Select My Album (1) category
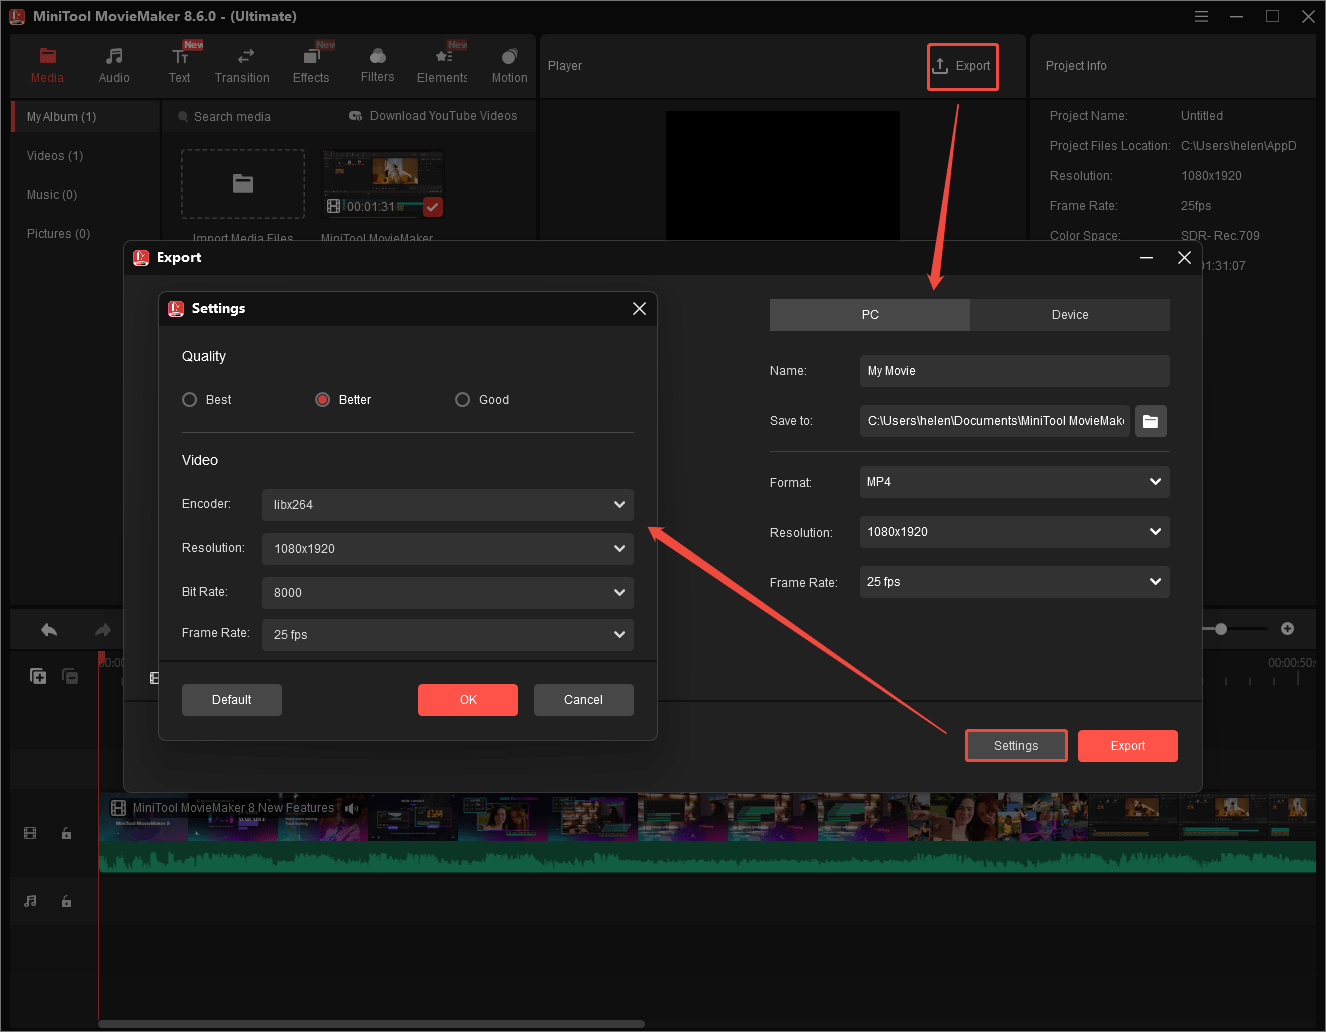 tap(85, 117)
